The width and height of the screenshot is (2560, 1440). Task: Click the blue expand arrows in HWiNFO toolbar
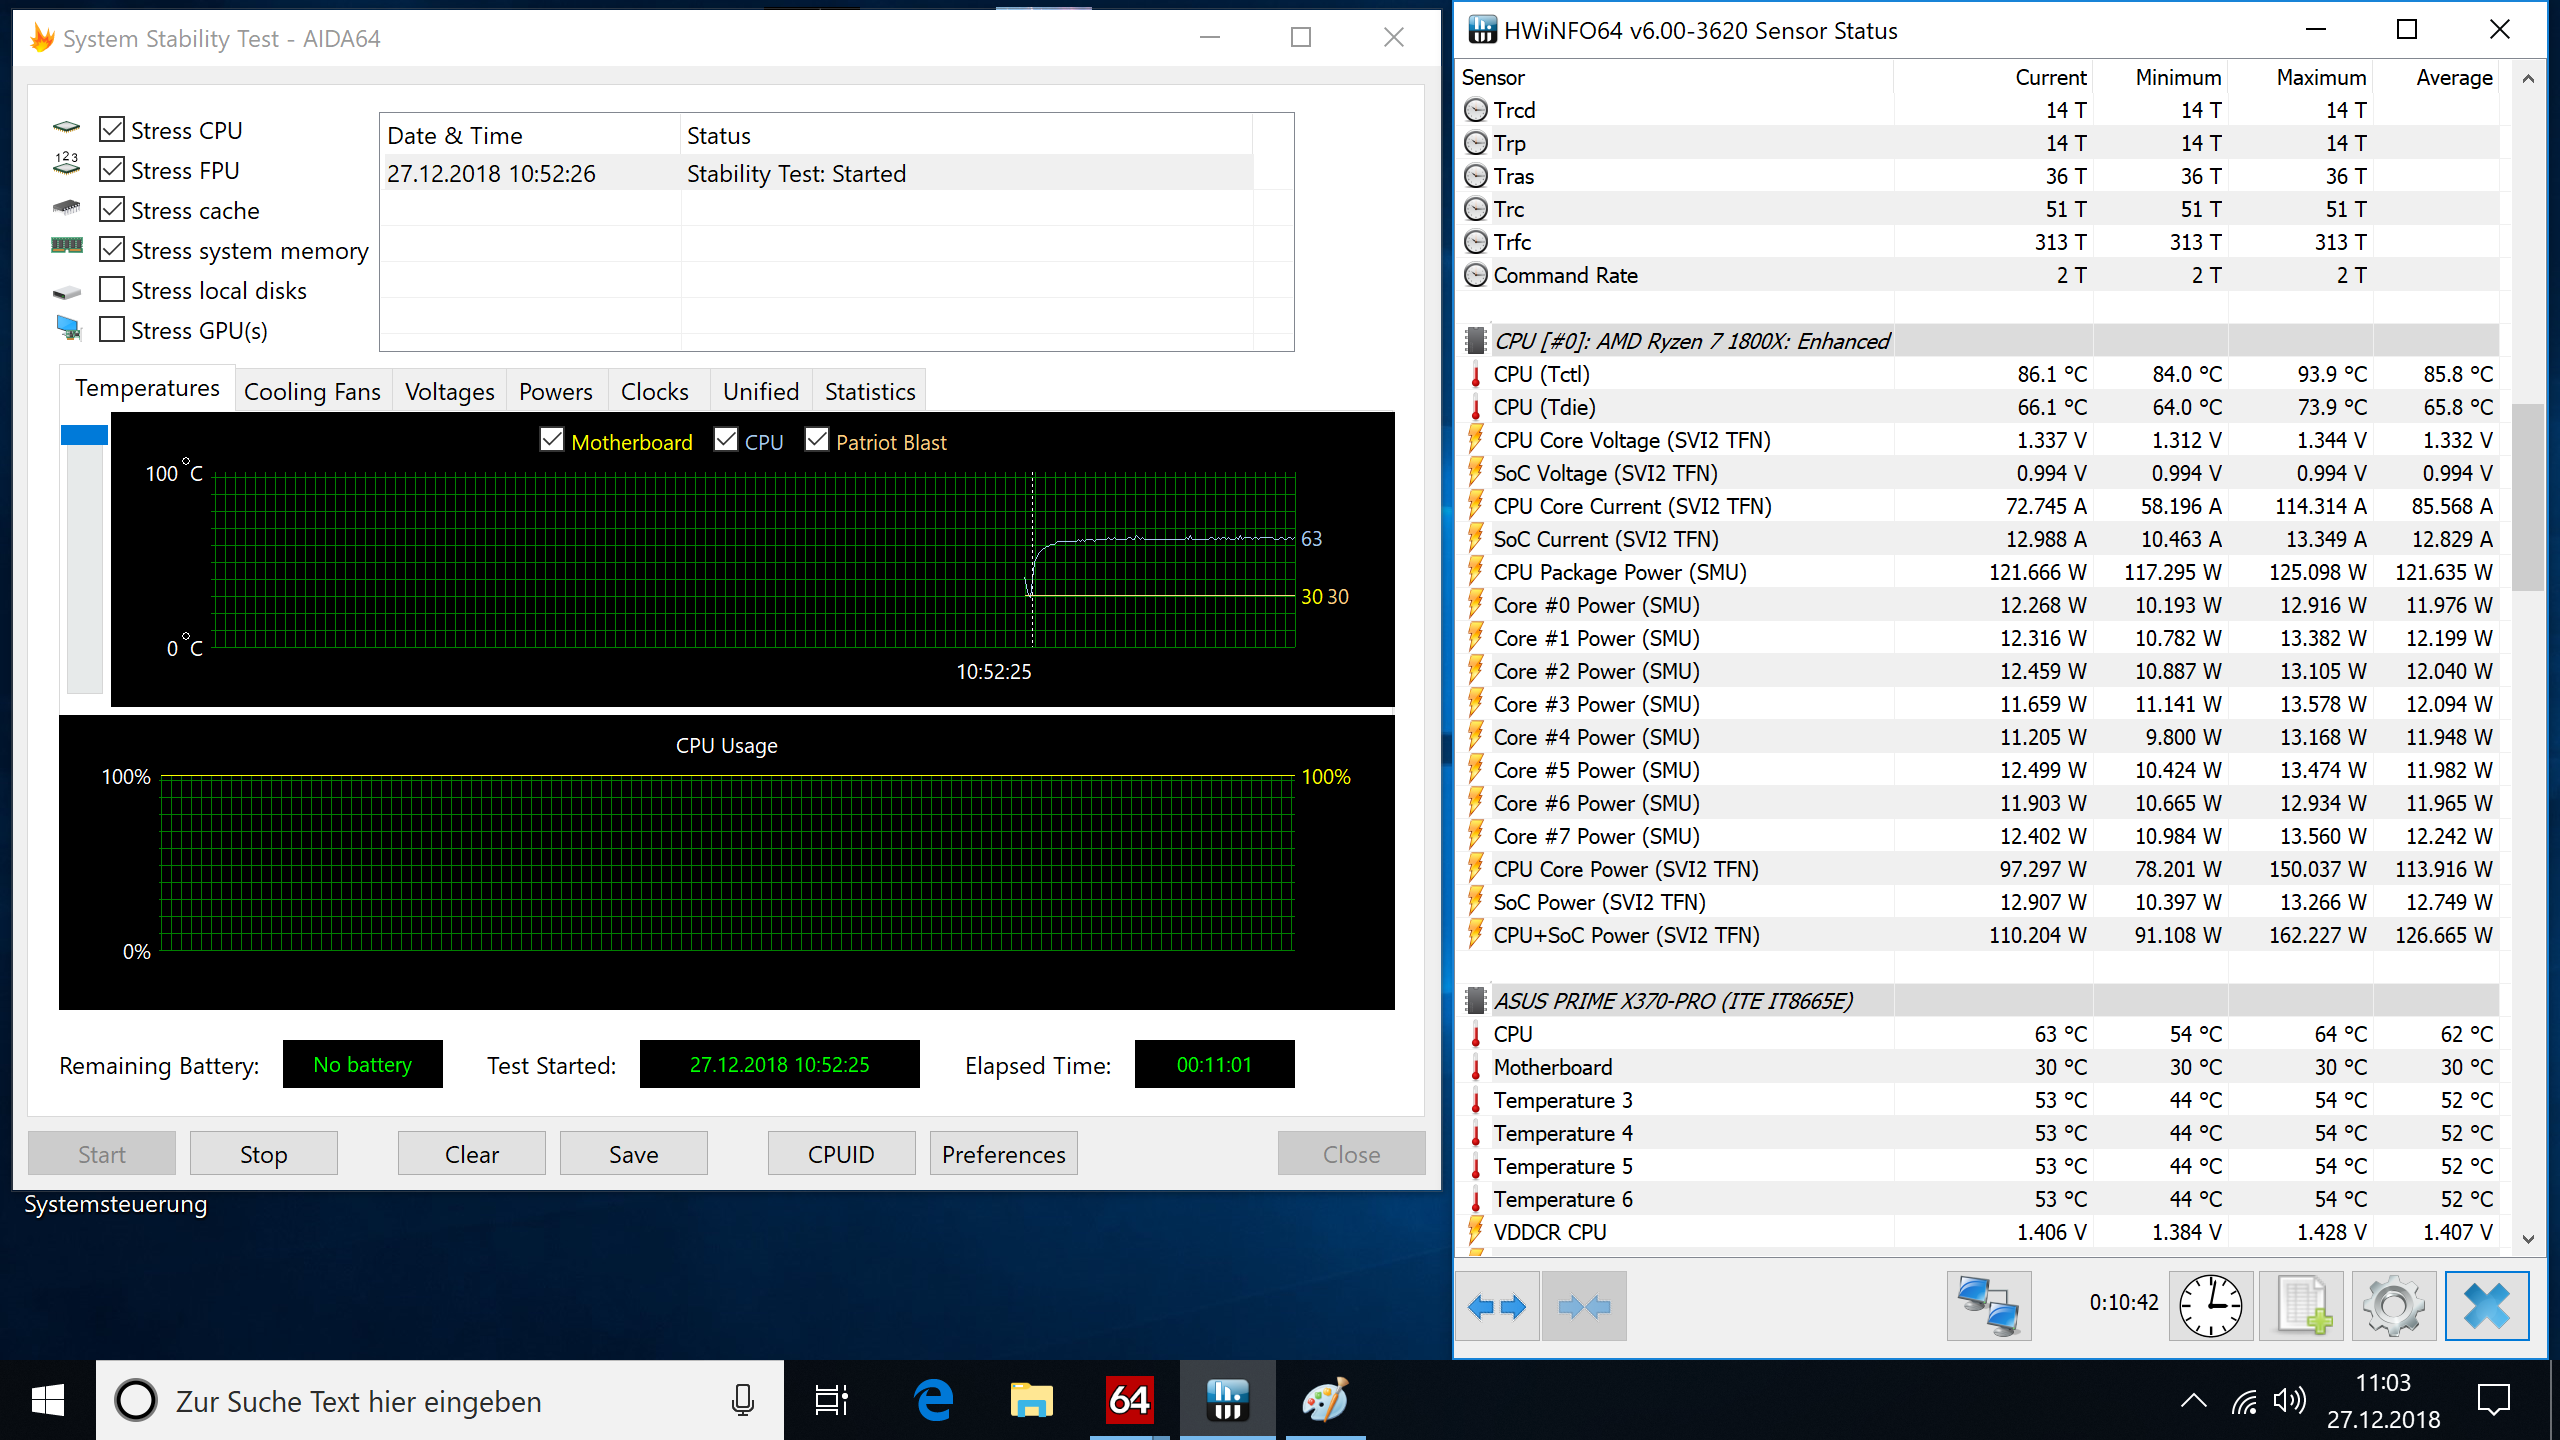pos(1497,1306)
